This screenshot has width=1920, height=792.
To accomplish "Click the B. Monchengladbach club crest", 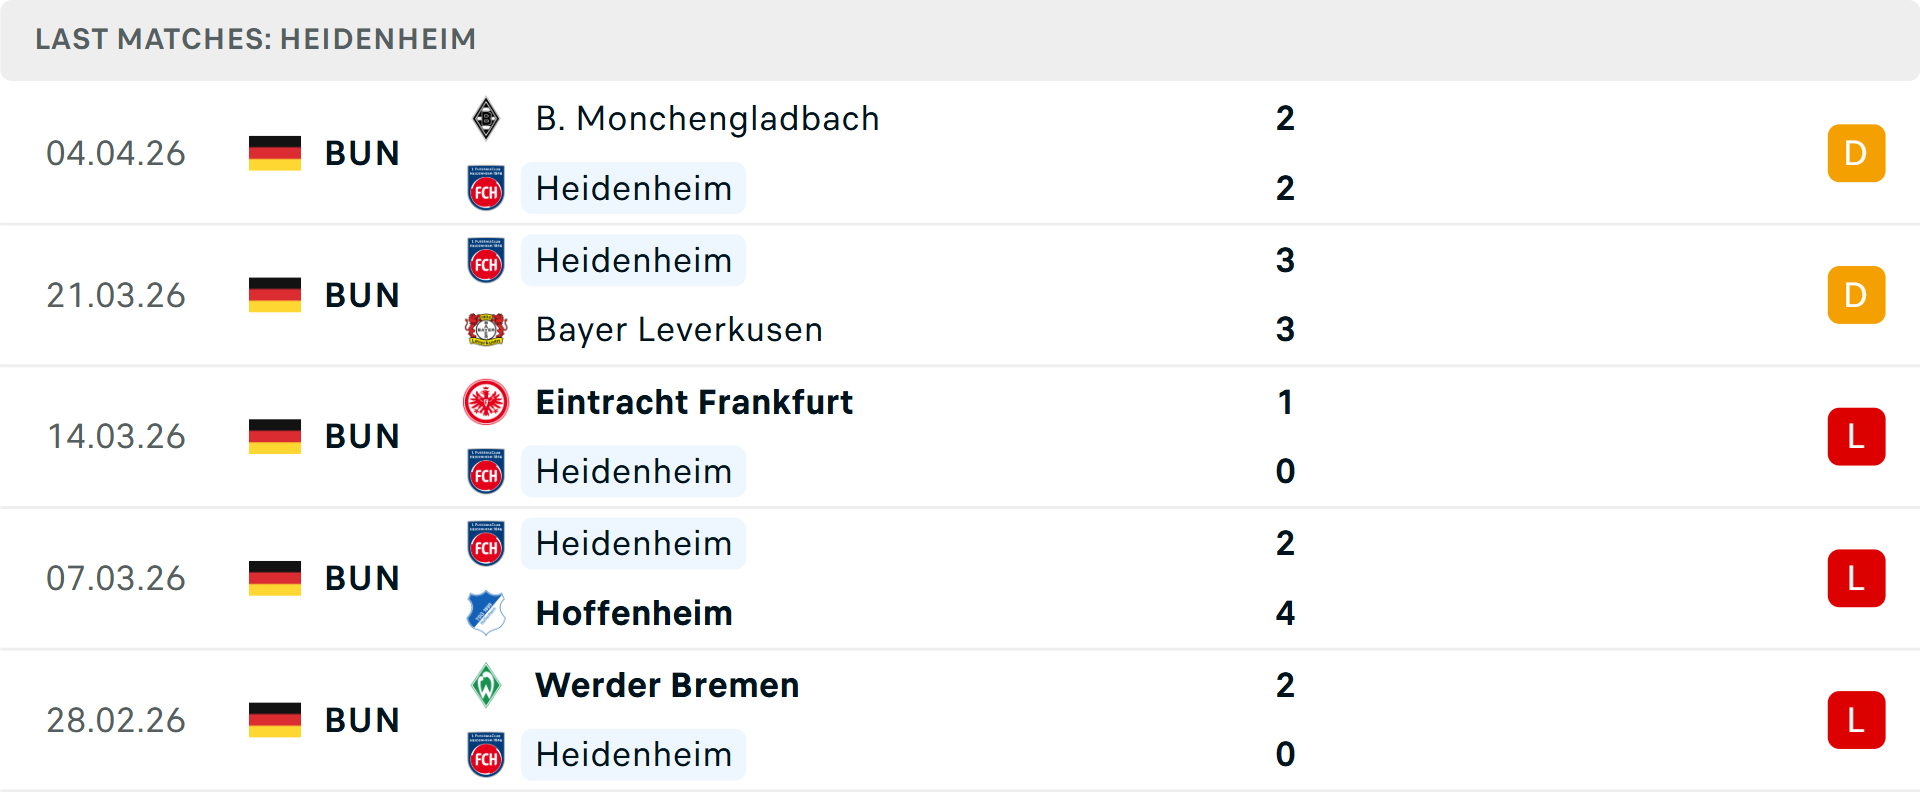I will click(x=487, y=117).
